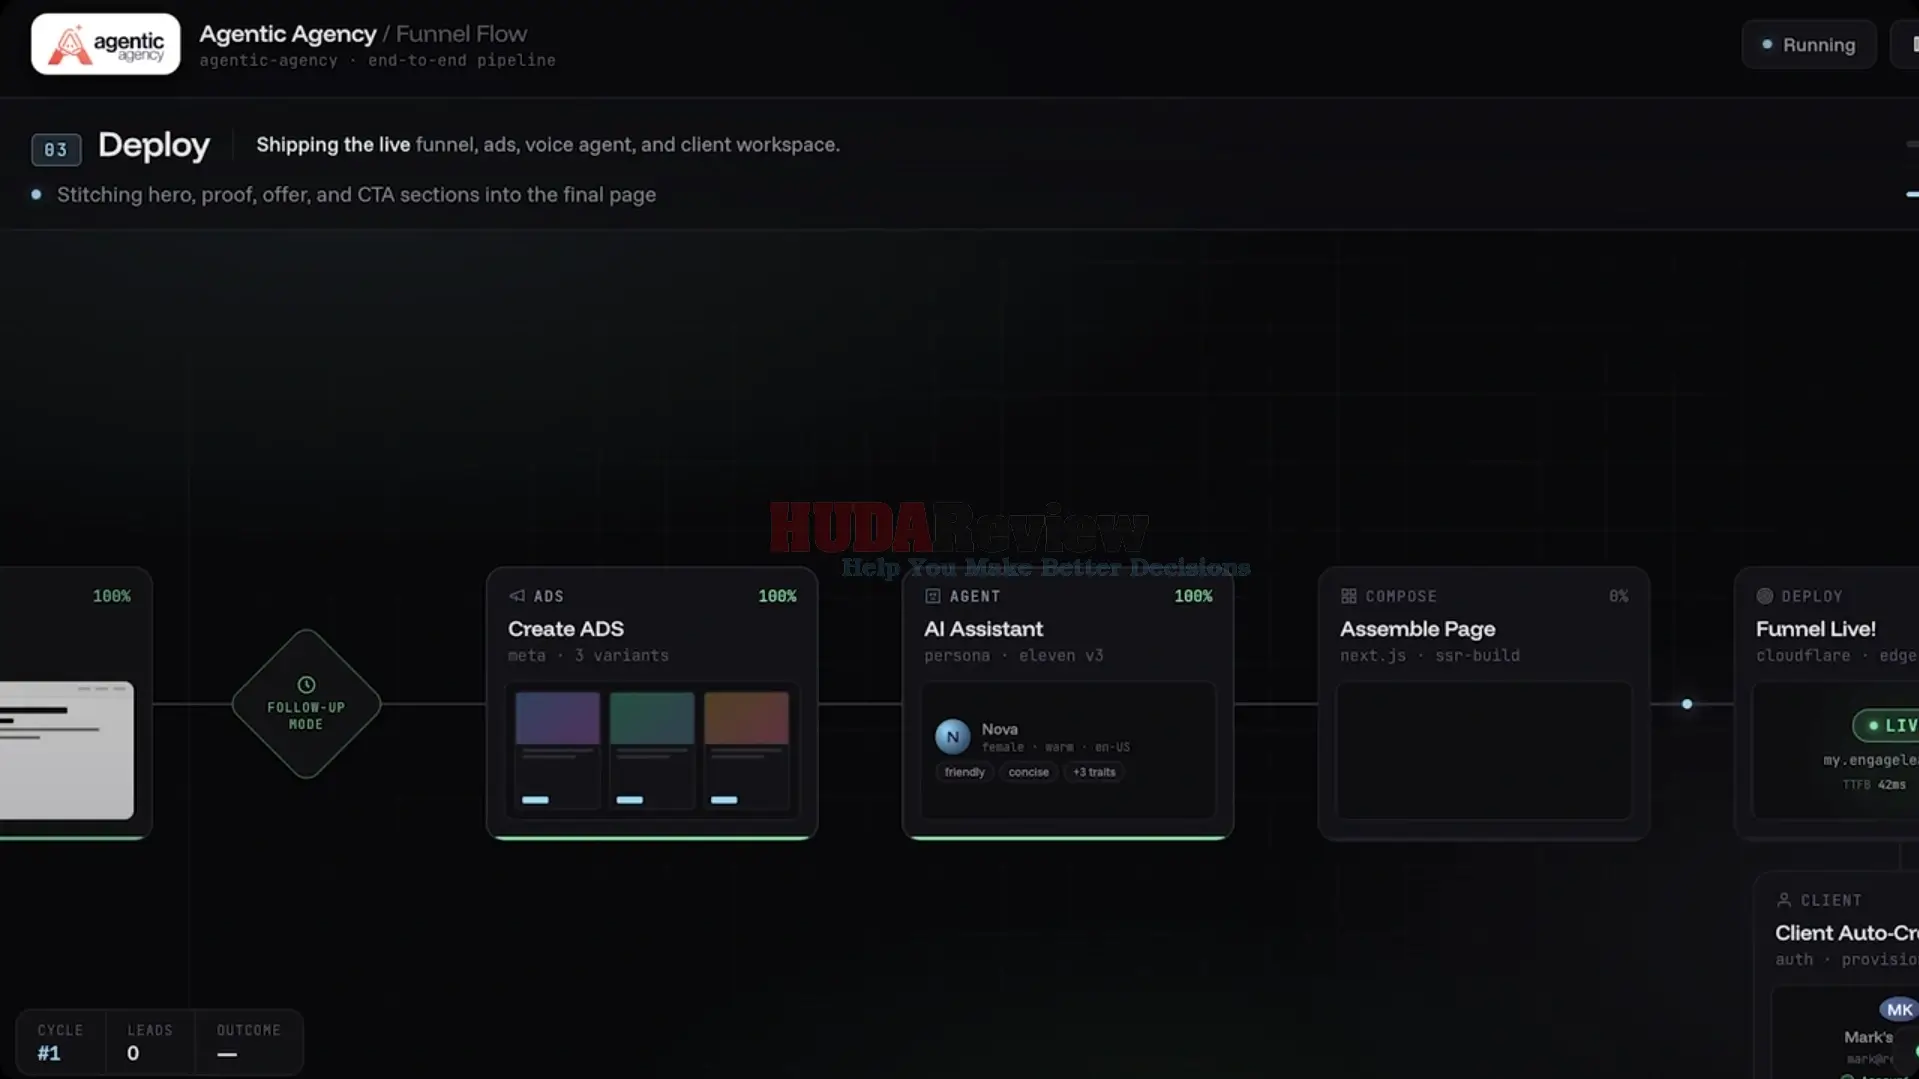
Task: Click the 100% label on ADS card
Action: pos(777,596)
